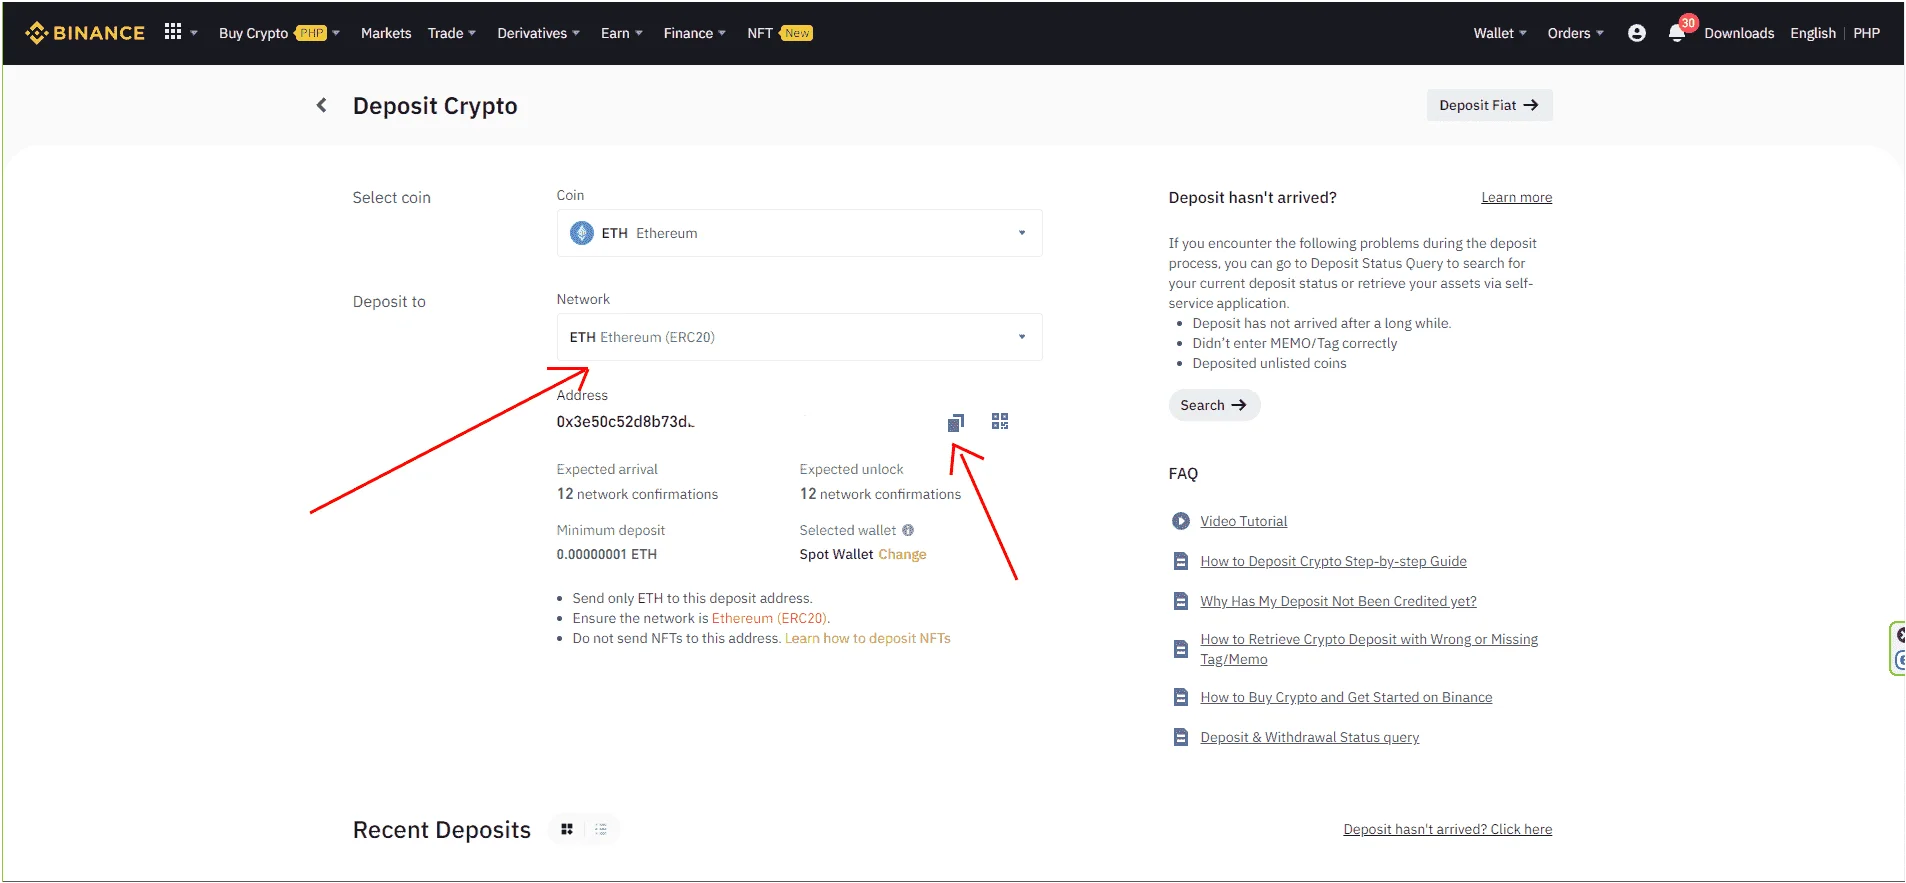Viewport: 1906px width, 883px height.
Task: Open How to Retrieve Crypto Deposit link
Action: (1369, 649)
